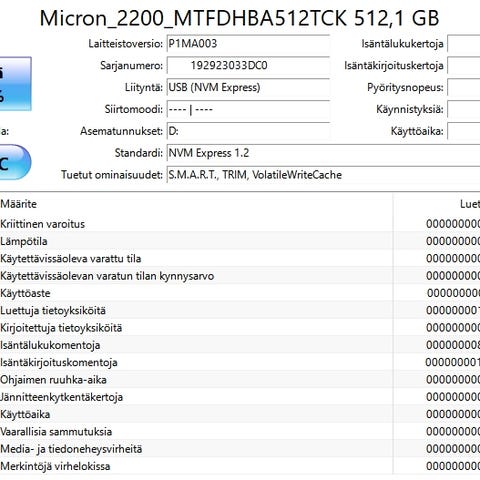Click the Siirtomoodi field
The image size is (480, 480).
tap(248, 109)
